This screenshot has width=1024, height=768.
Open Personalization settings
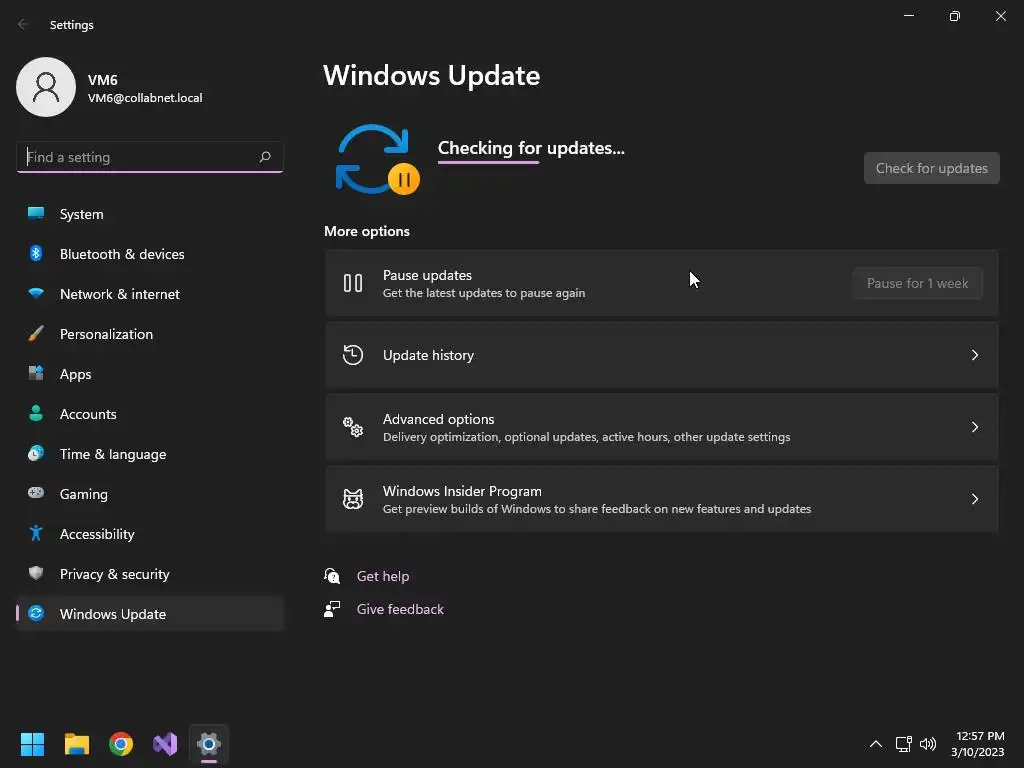pyautogui.click(x=150, y=334)
